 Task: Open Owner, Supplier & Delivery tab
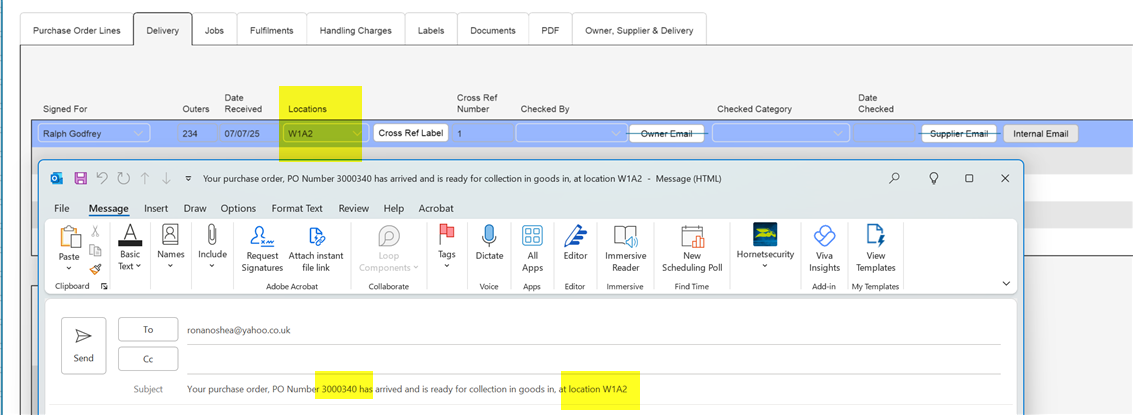639,30
